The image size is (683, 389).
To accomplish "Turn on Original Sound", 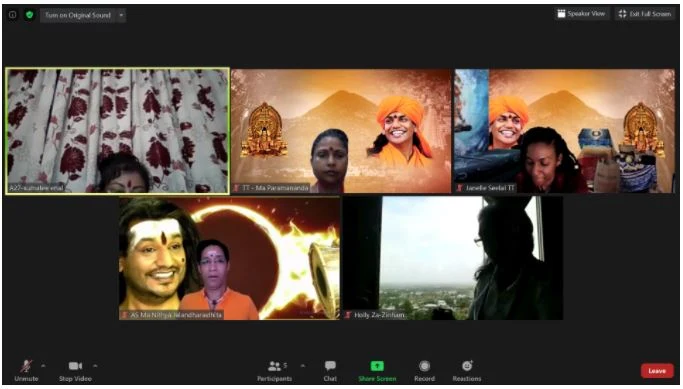I will (78, 15).
